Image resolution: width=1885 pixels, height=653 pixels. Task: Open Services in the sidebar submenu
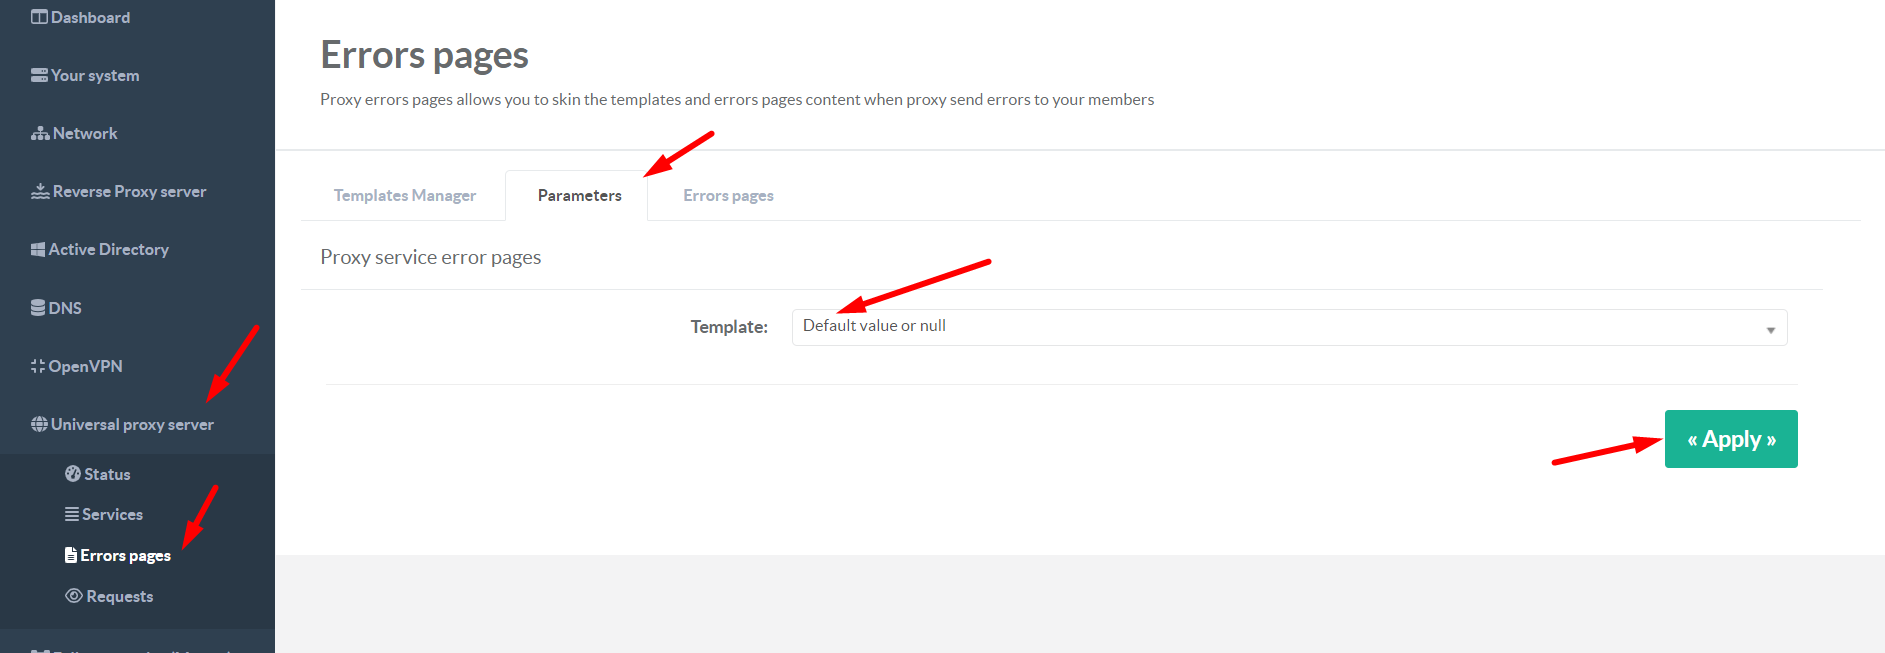(x=112, y=514)
